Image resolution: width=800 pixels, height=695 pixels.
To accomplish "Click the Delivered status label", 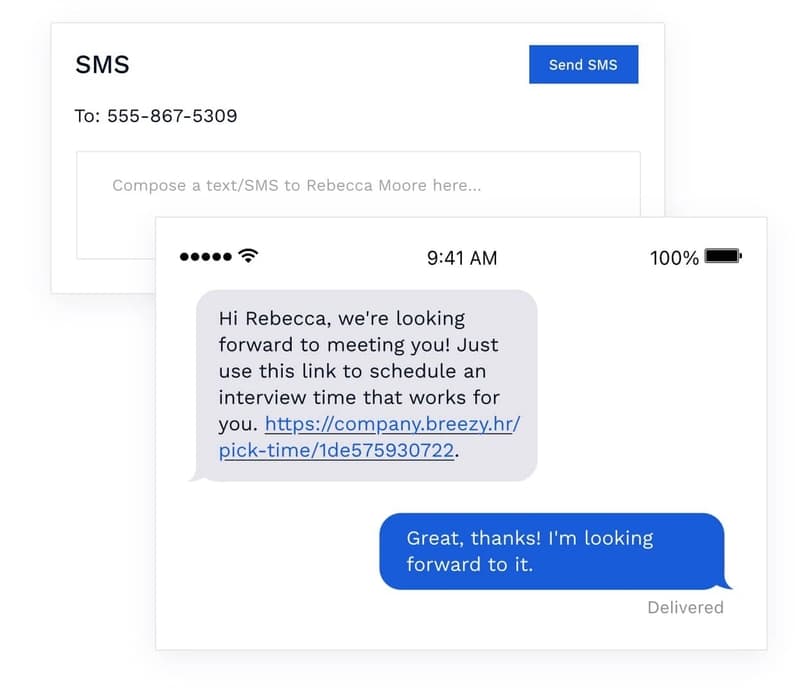I will click(x=685, y=607).
